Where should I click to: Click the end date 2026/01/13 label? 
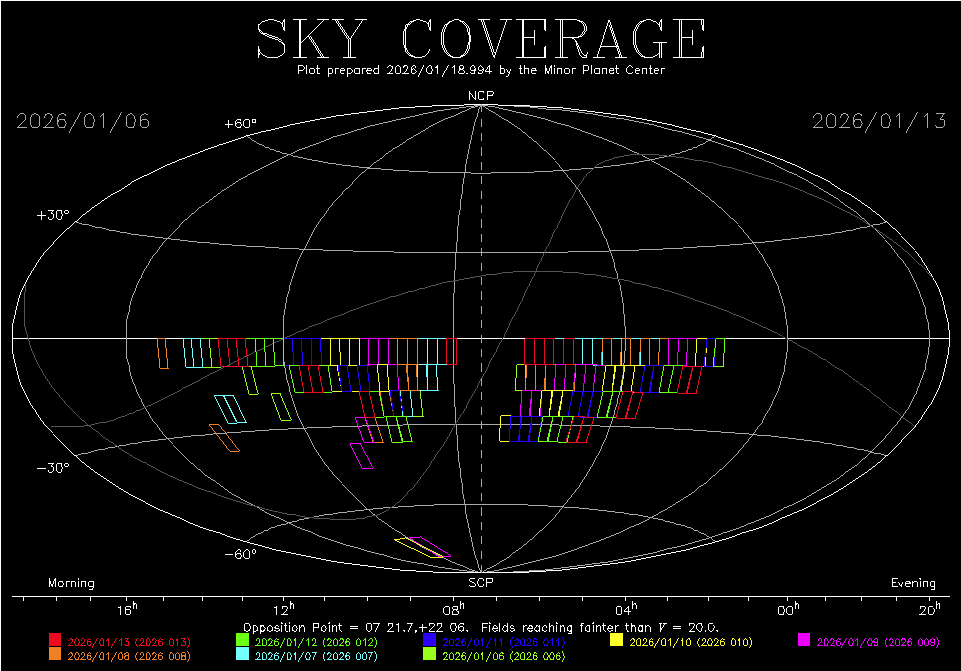pyautogui.click(x=878, y=121)
